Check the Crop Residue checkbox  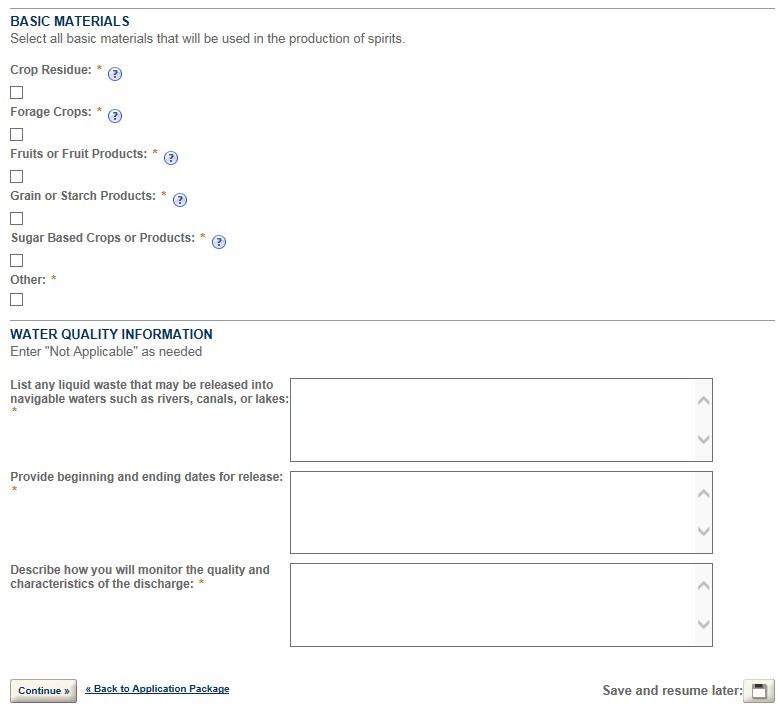point(17,93)
